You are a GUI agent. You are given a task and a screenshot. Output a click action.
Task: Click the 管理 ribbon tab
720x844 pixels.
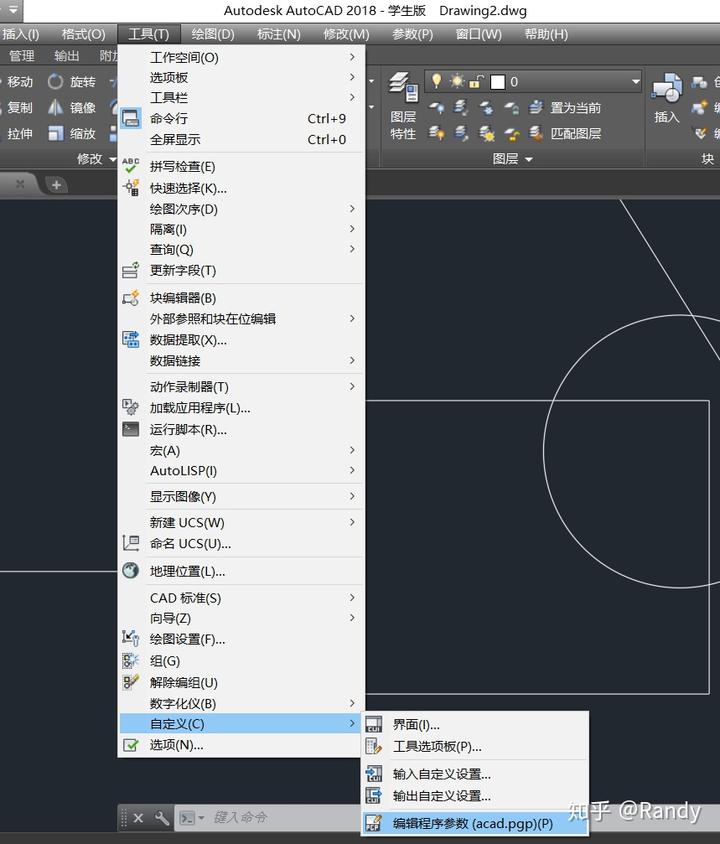pyautogui.click(x=22, y=56)
